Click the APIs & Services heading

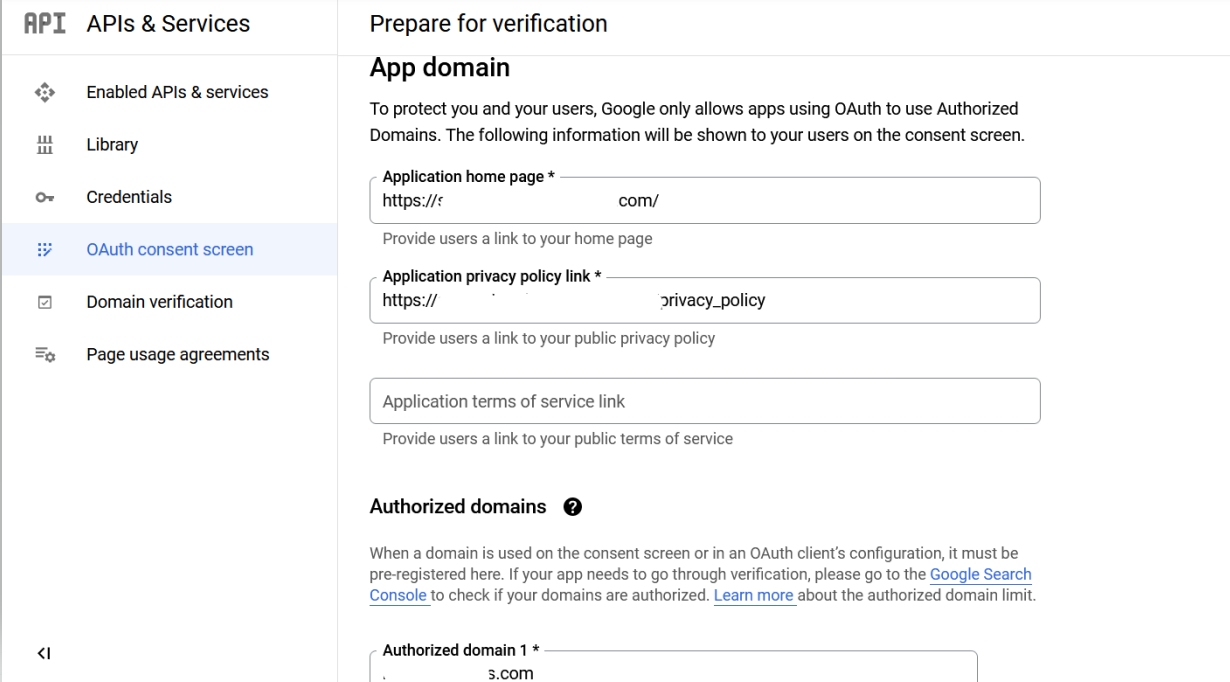[168, 24]
